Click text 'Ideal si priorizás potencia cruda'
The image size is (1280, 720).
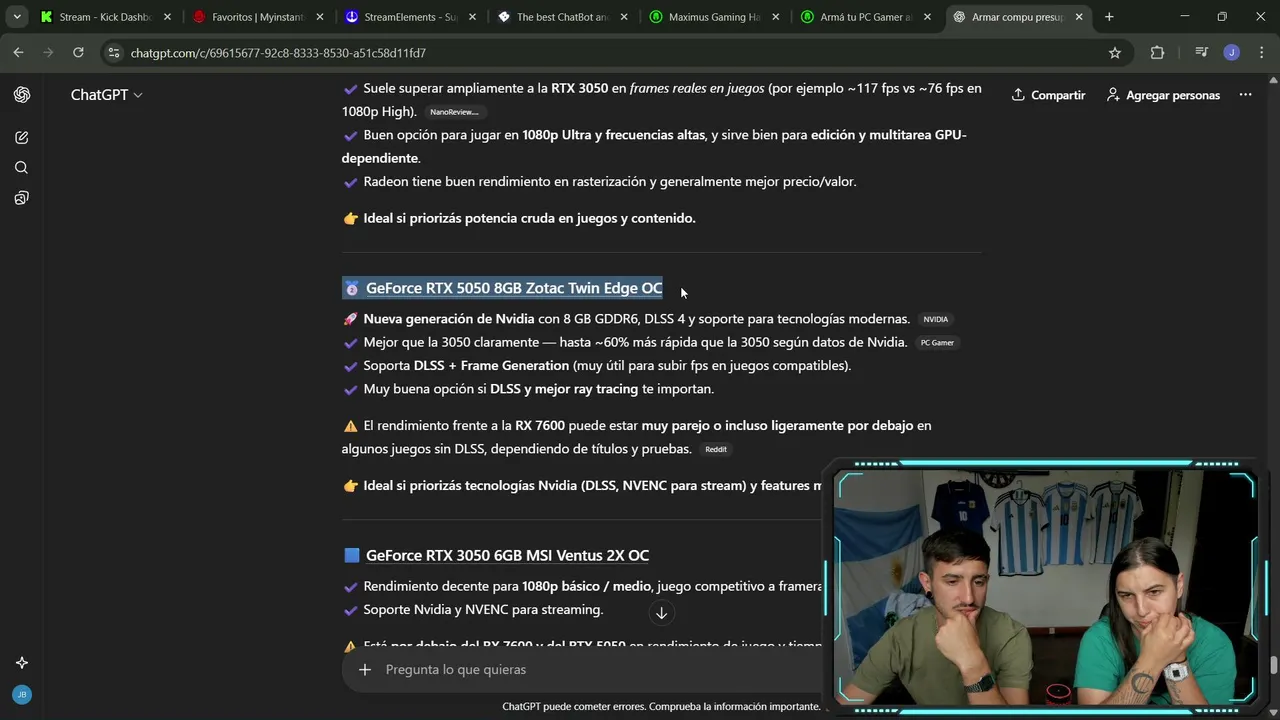pos(529,218)
